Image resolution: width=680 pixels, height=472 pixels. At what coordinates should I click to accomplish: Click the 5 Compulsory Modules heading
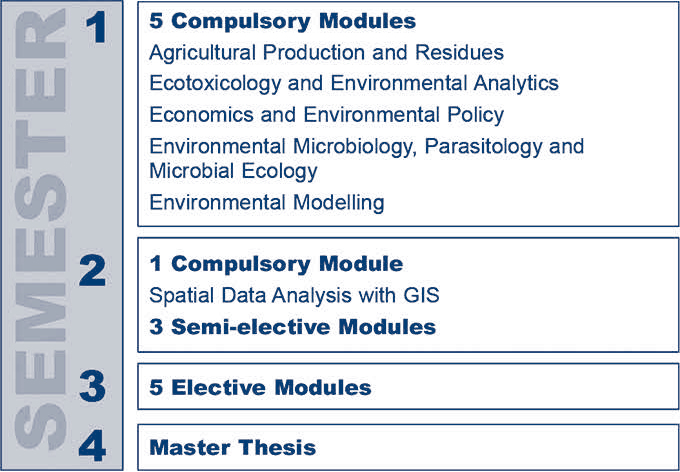coord(282,21)
